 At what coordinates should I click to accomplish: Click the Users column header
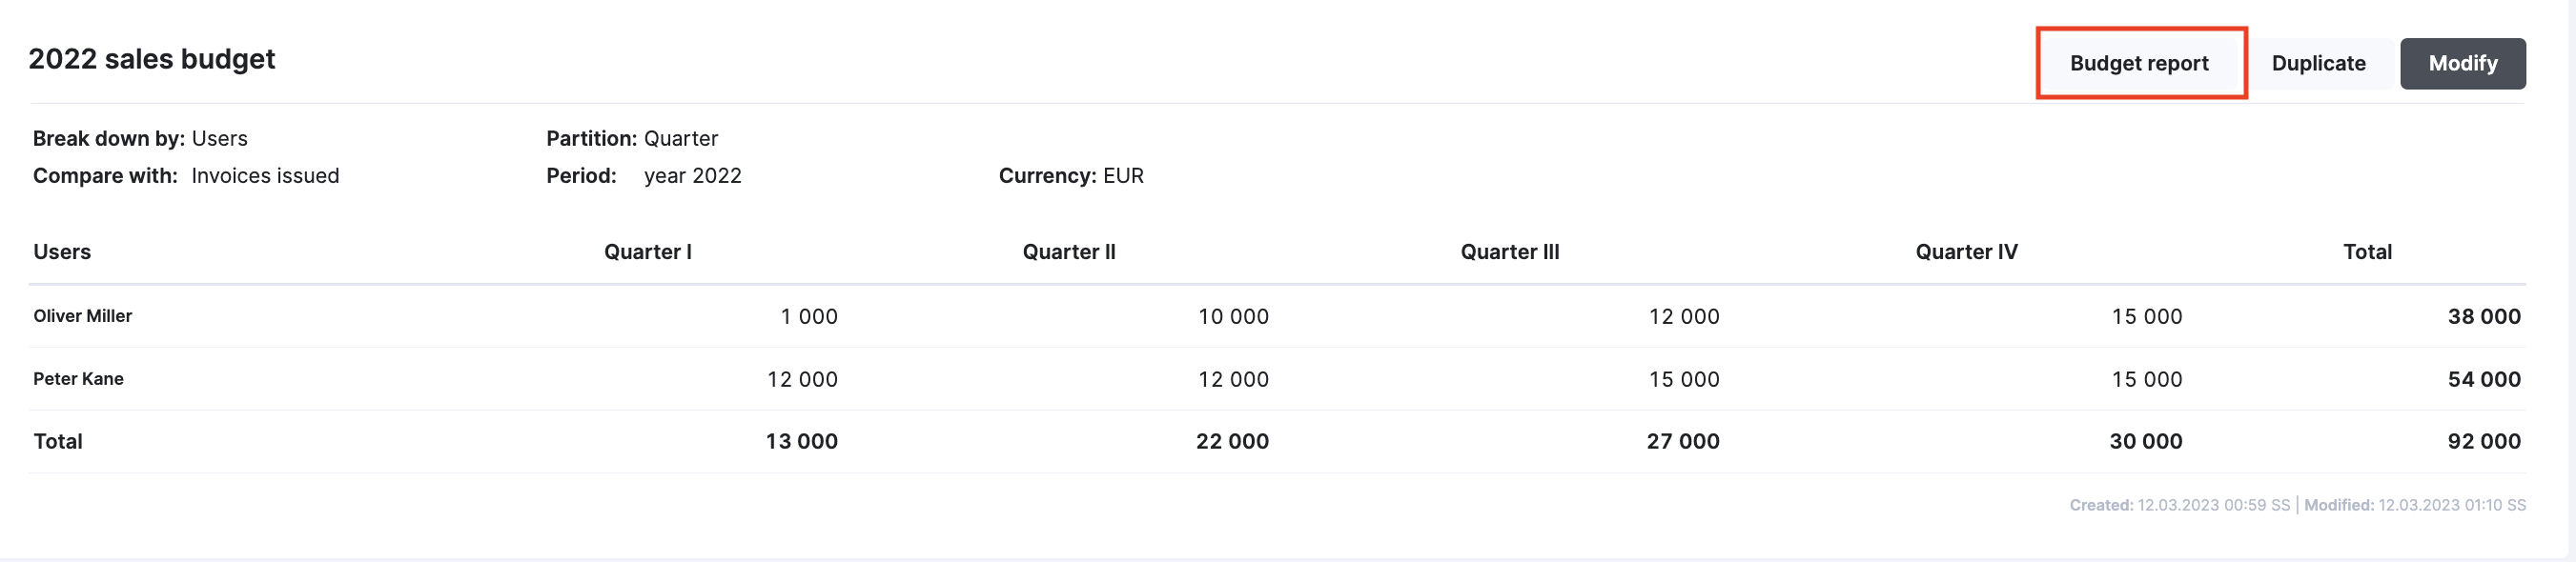coord(62,252)
